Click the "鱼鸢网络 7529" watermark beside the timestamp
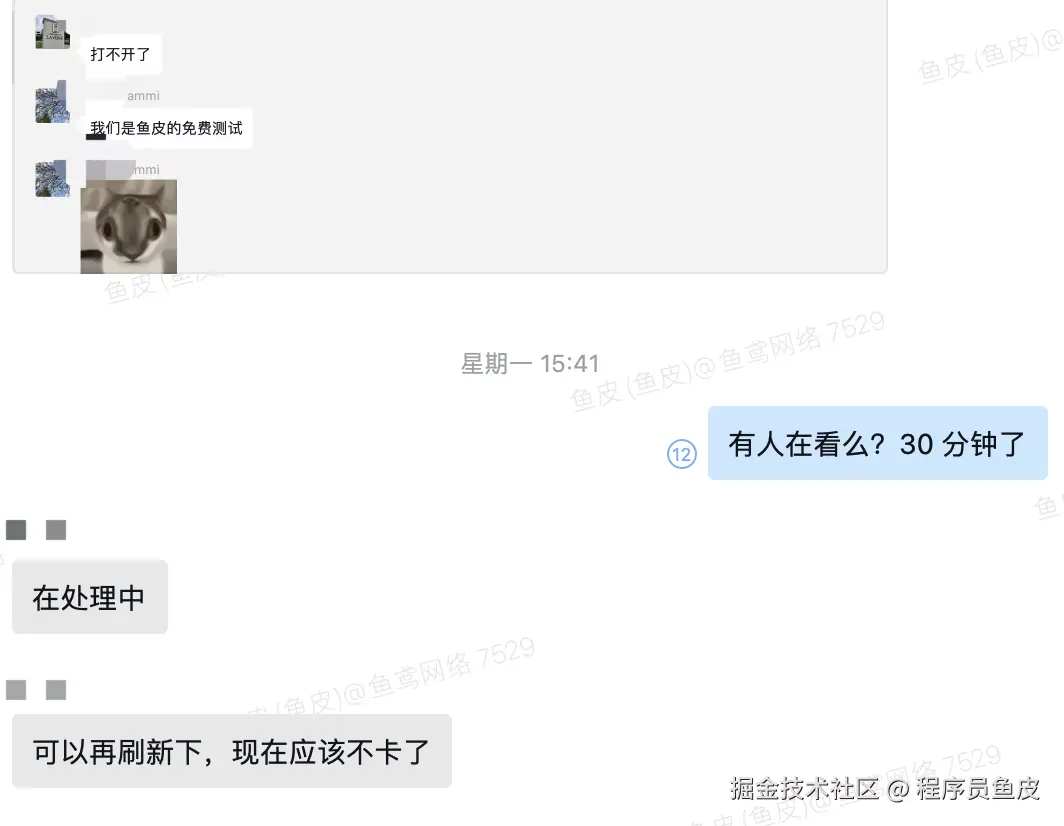 point(801,343)
